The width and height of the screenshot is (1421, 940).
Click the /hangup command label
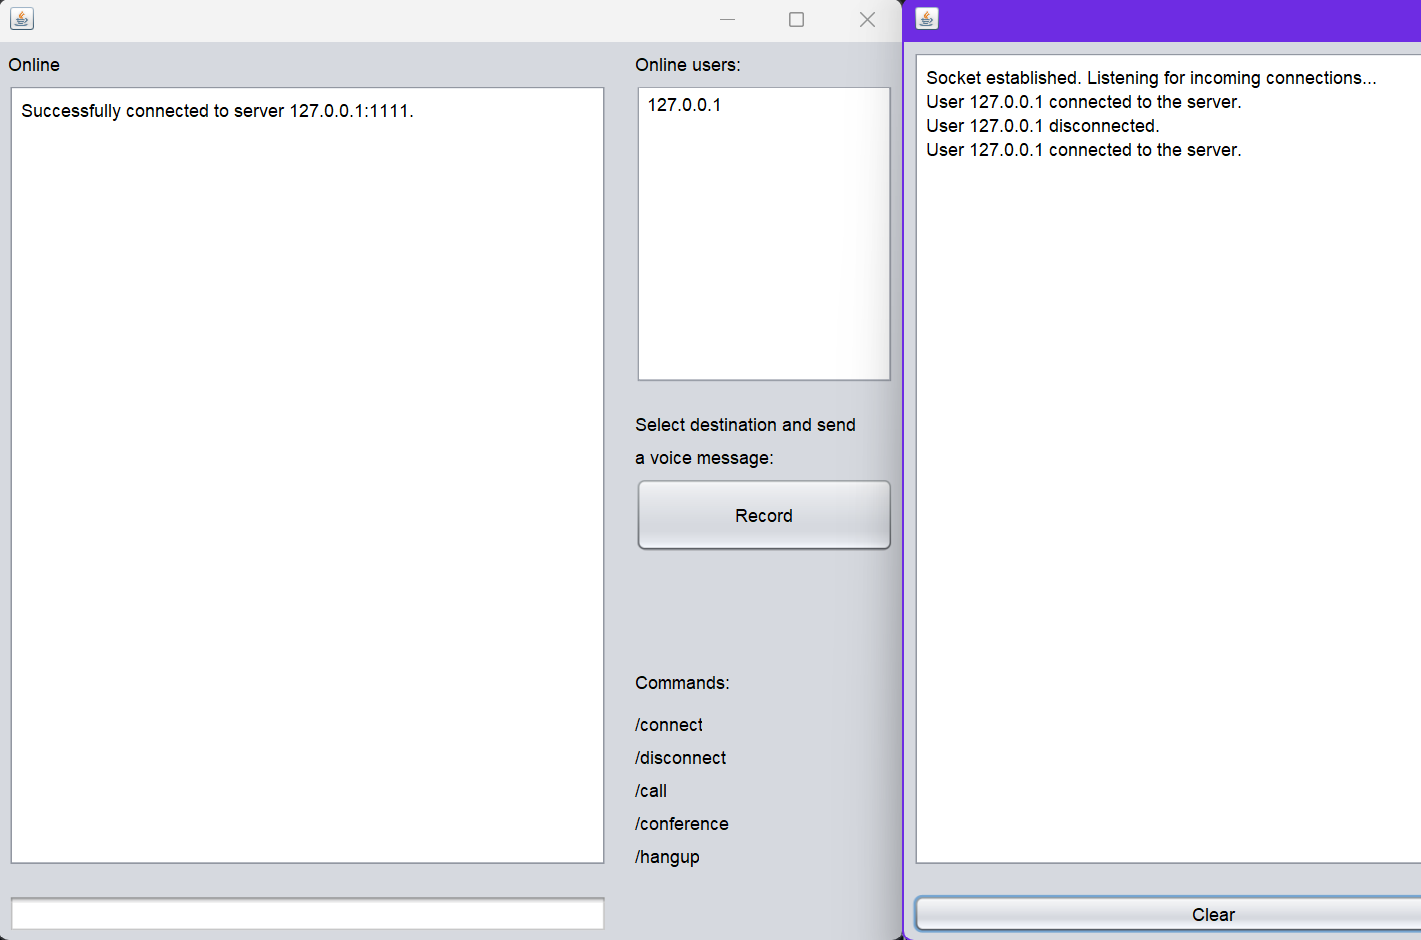point(667,857)
